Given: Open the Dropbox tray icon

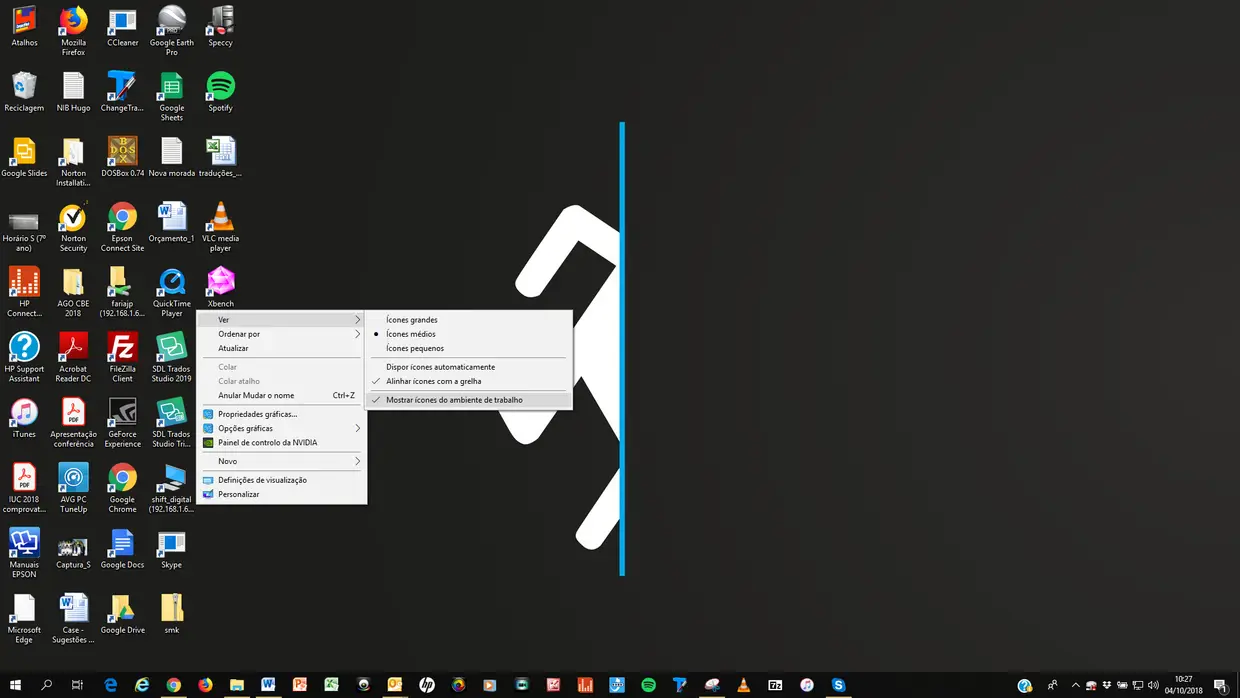Looking at the screenshot, I should coord(1106,685).
